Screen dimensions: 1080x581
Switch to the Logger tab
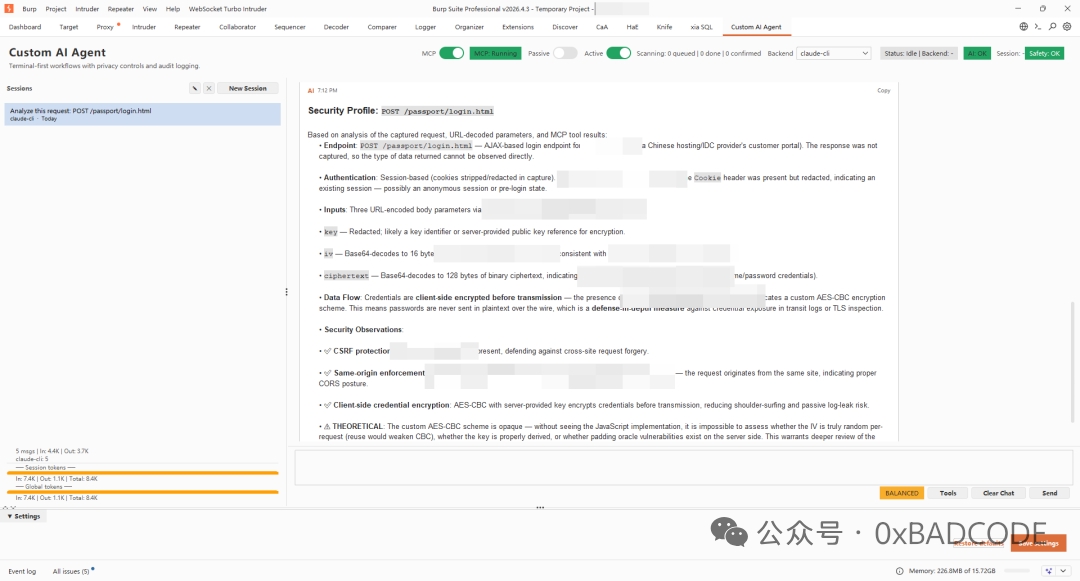point(426,27)
